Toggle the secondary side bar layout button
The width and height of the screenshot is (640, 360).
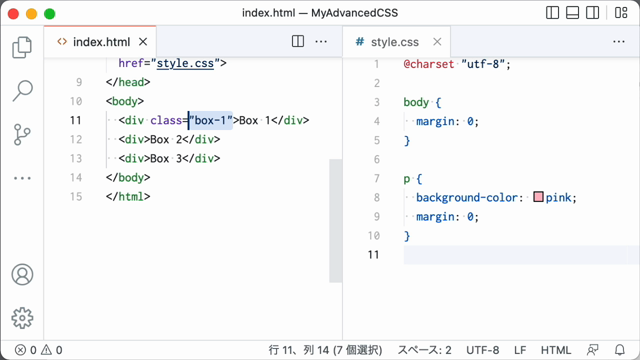tap(592, 13)
